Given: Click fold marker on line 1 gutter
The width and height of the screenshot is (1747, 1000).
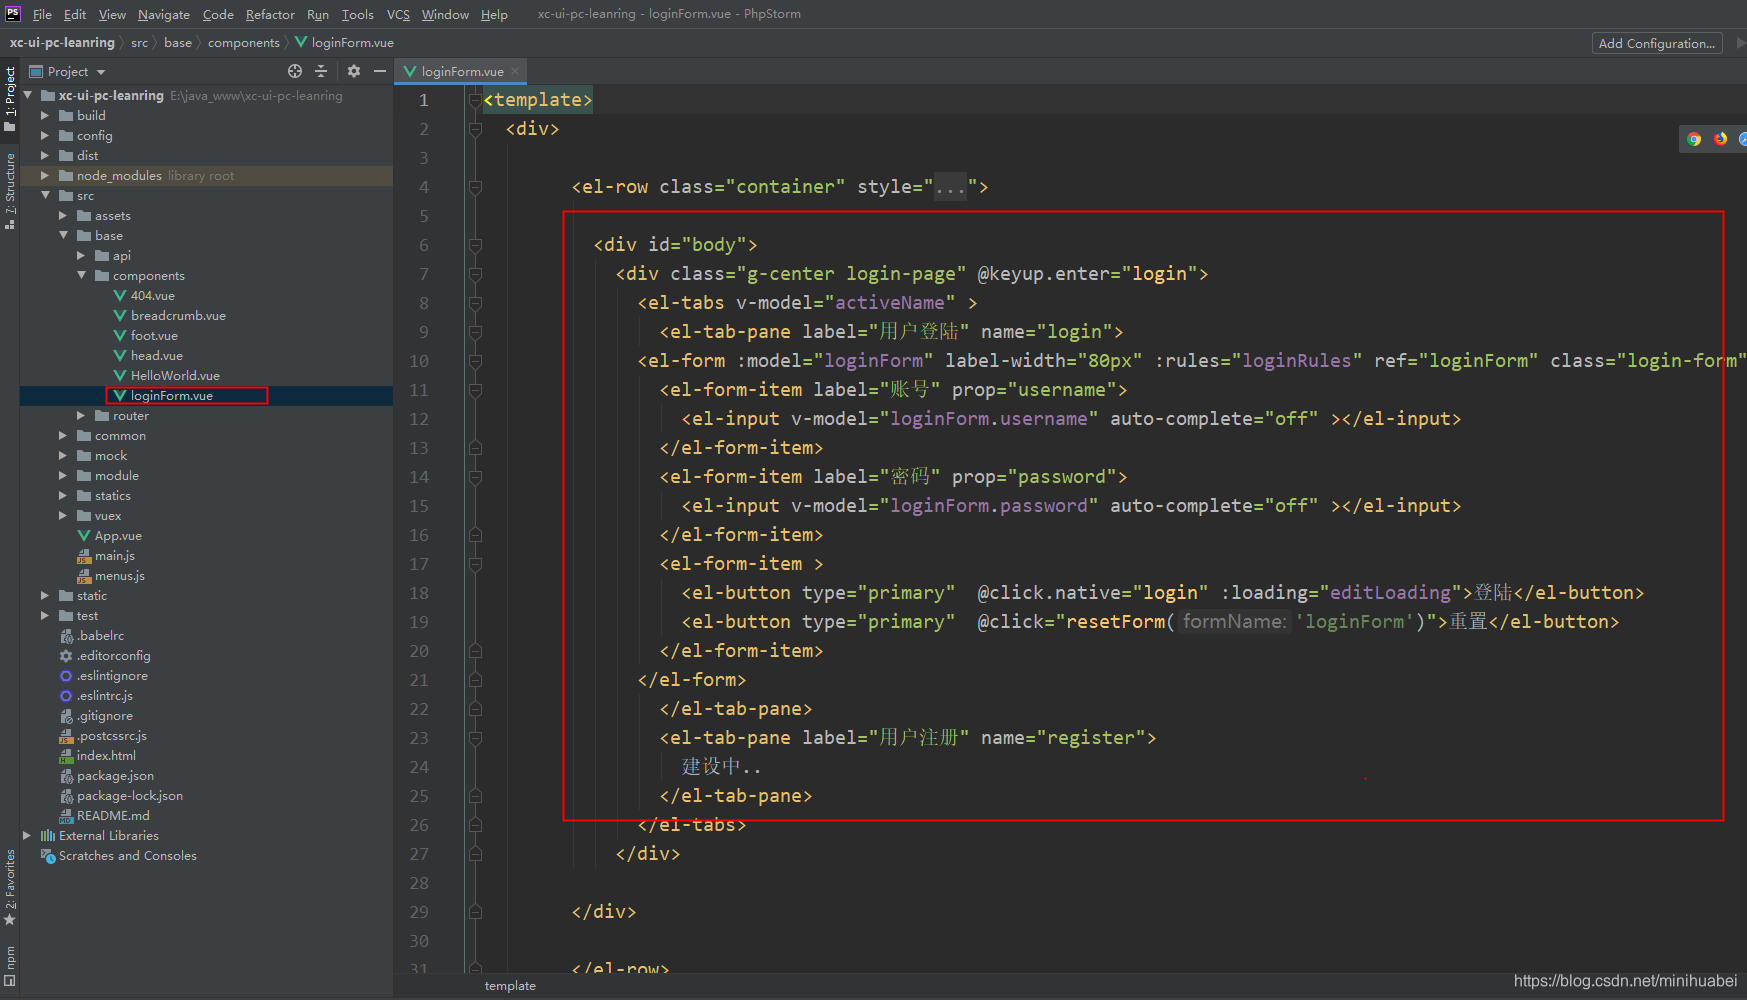Looking at the screenshot, I should [x=475, y=100].
